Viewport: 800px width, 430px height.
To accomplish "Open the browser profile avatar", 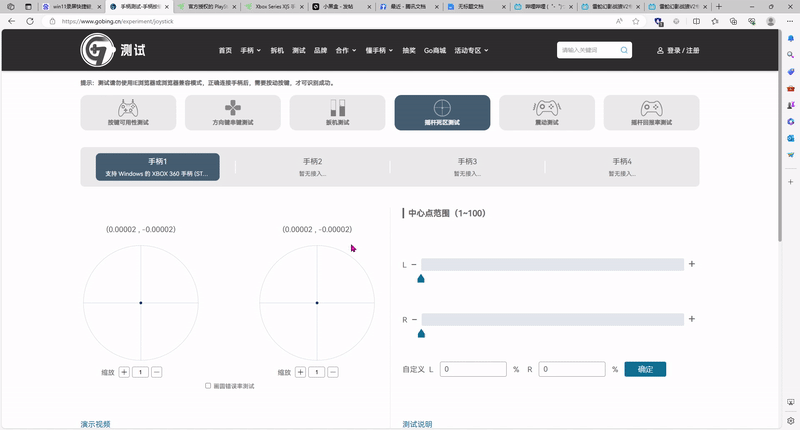I will point(770,21).
